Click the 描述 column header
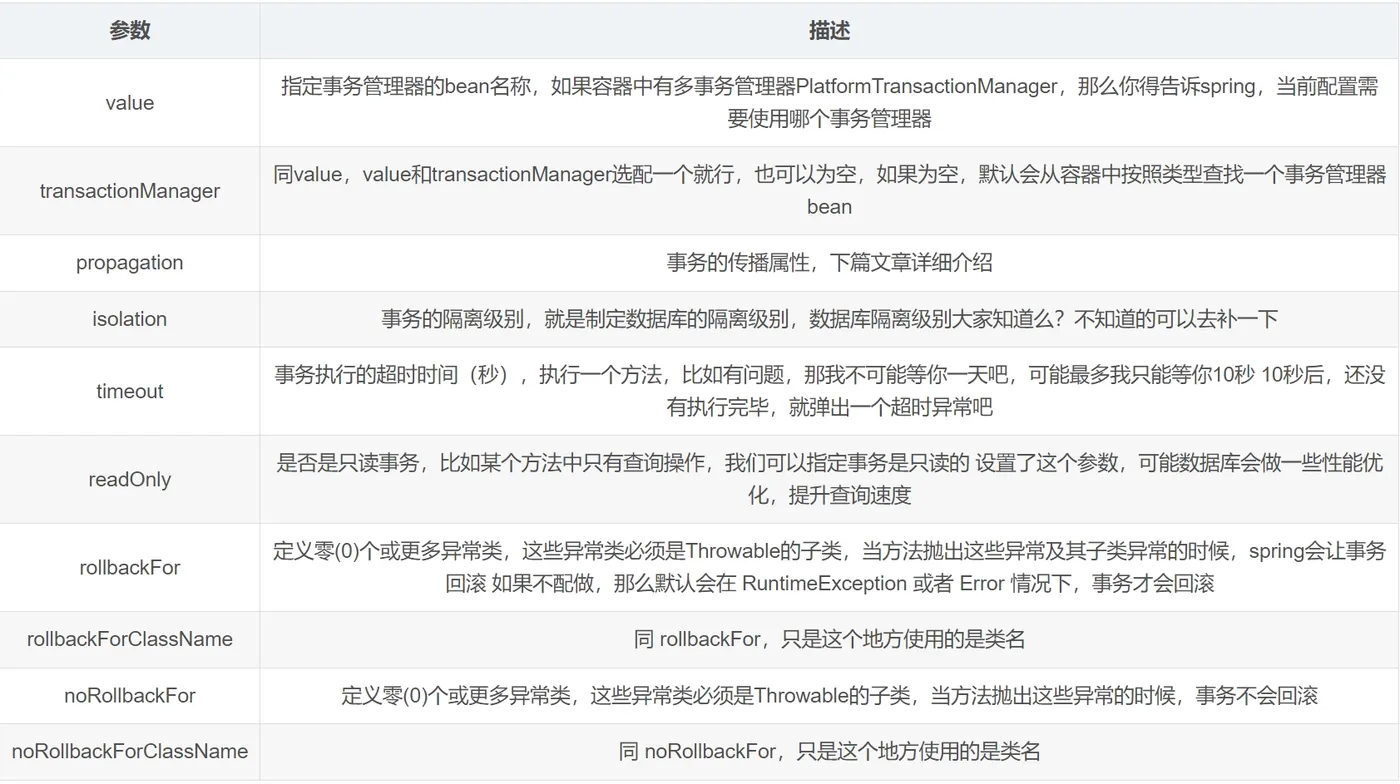 tap(829, 31)
